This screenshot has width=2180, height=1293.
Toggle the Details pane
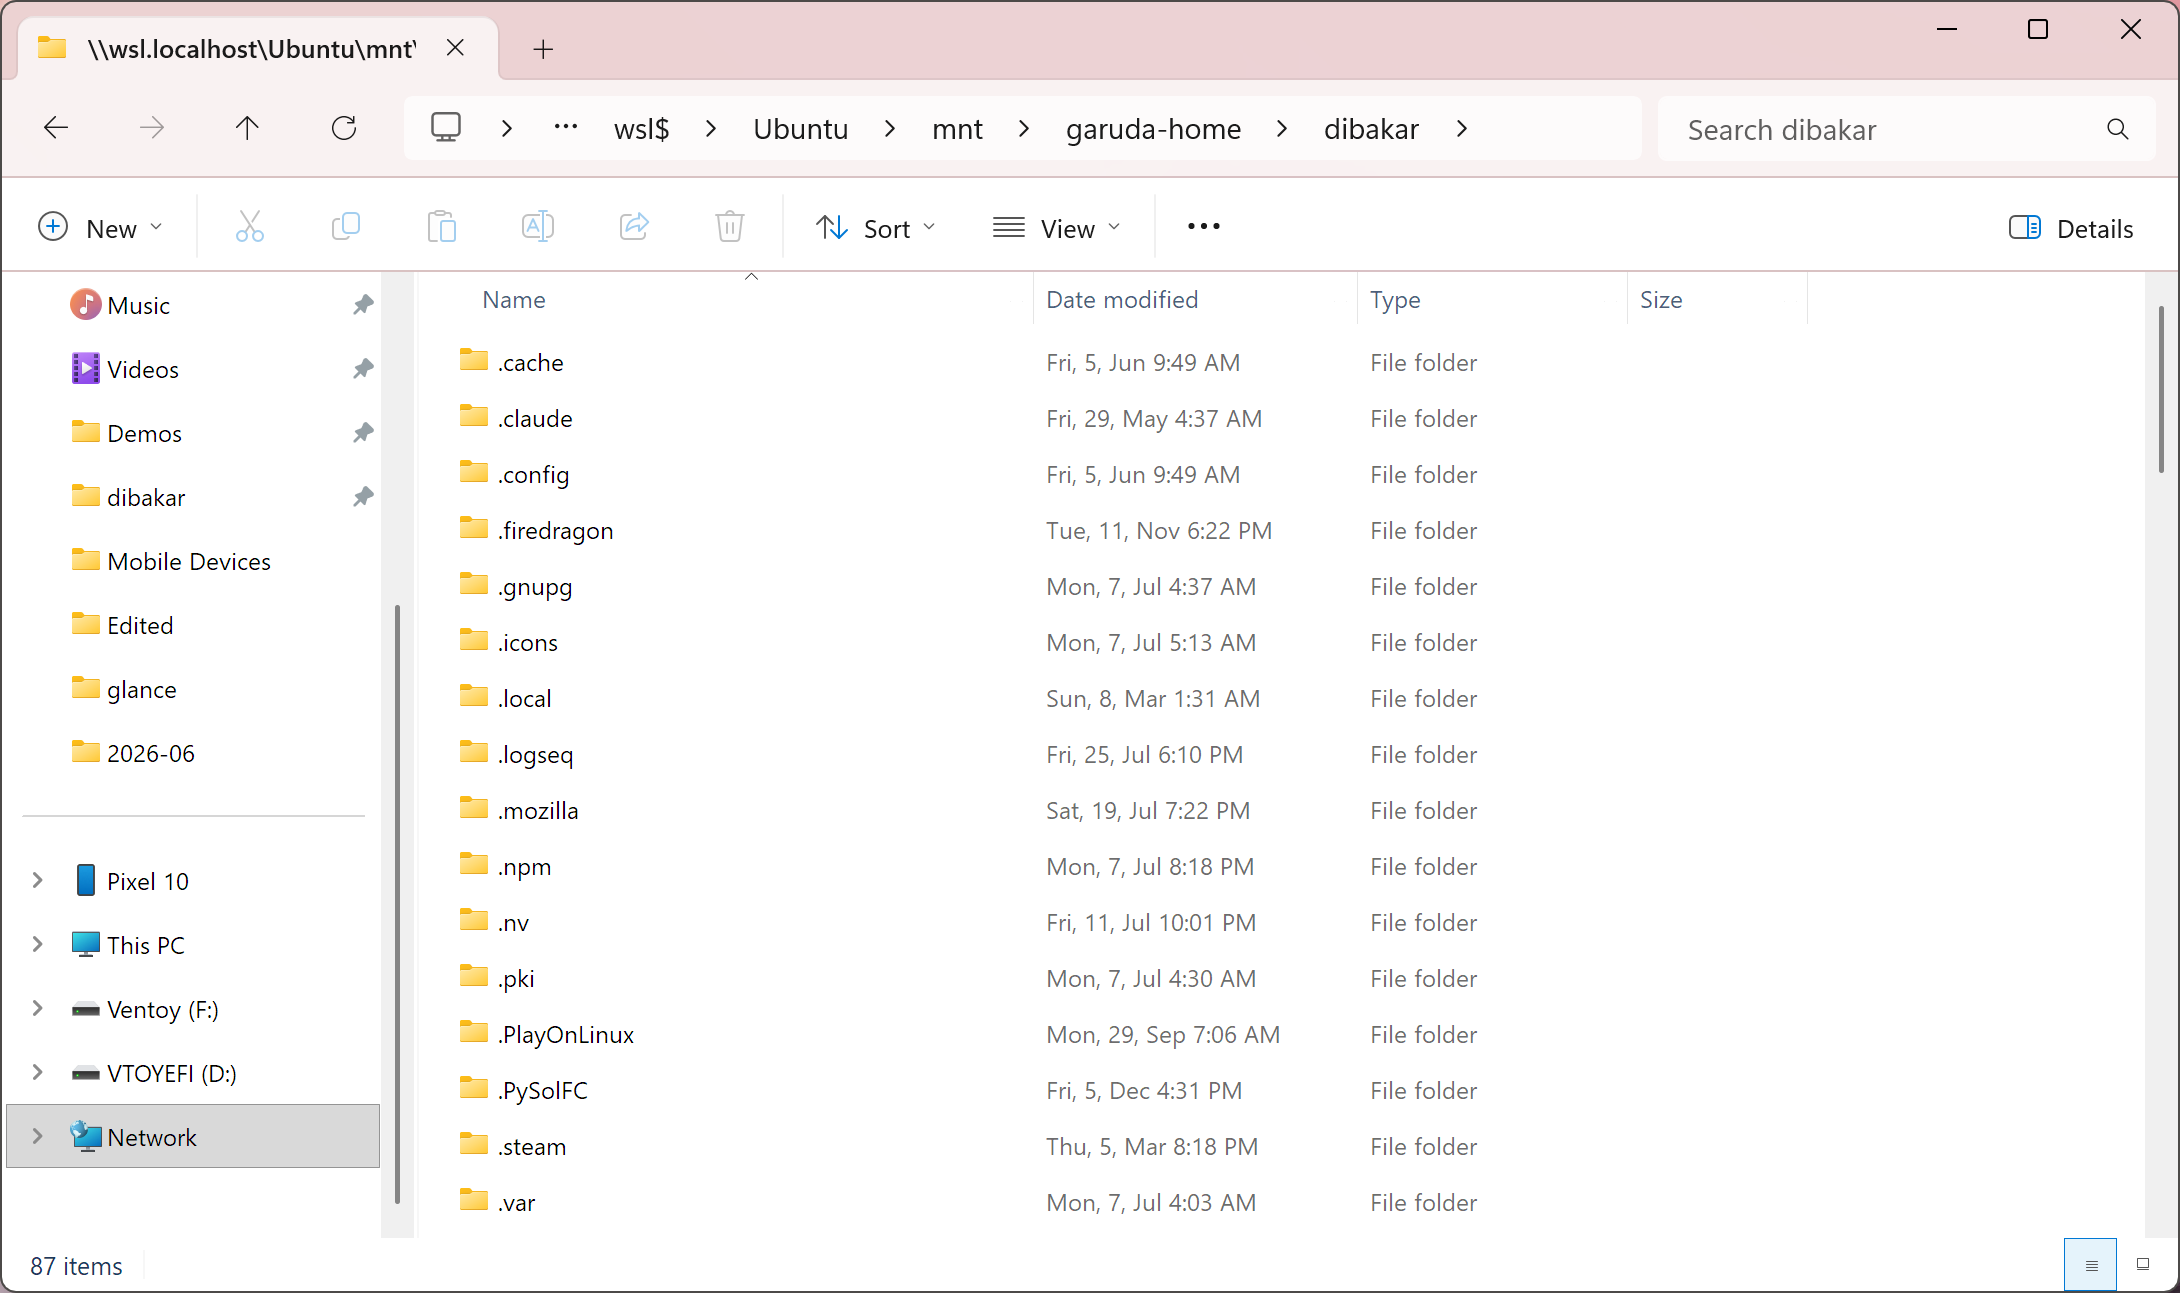[x=2071, y=228]
